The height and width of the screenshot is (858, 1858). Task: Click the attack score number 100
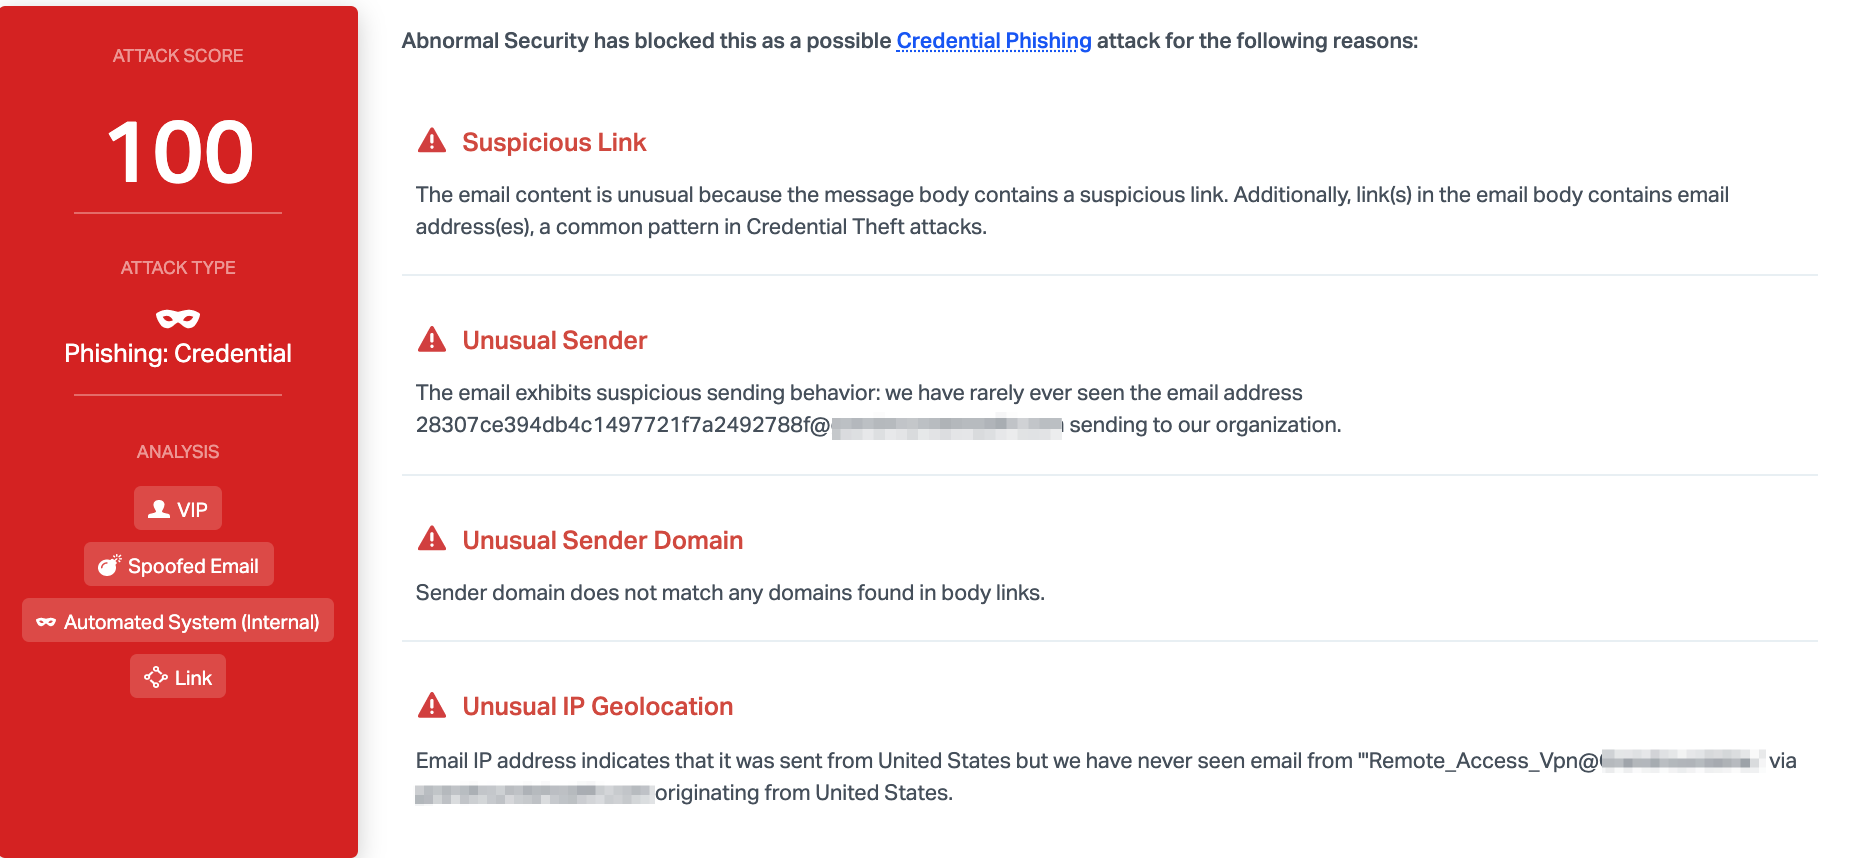point(180,152)
